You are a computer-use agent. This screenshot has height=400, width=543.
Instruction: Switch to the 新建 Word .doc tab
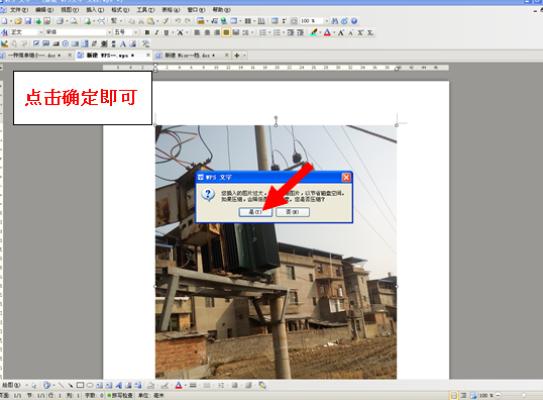pyautogui.click(x=192, y=55)
